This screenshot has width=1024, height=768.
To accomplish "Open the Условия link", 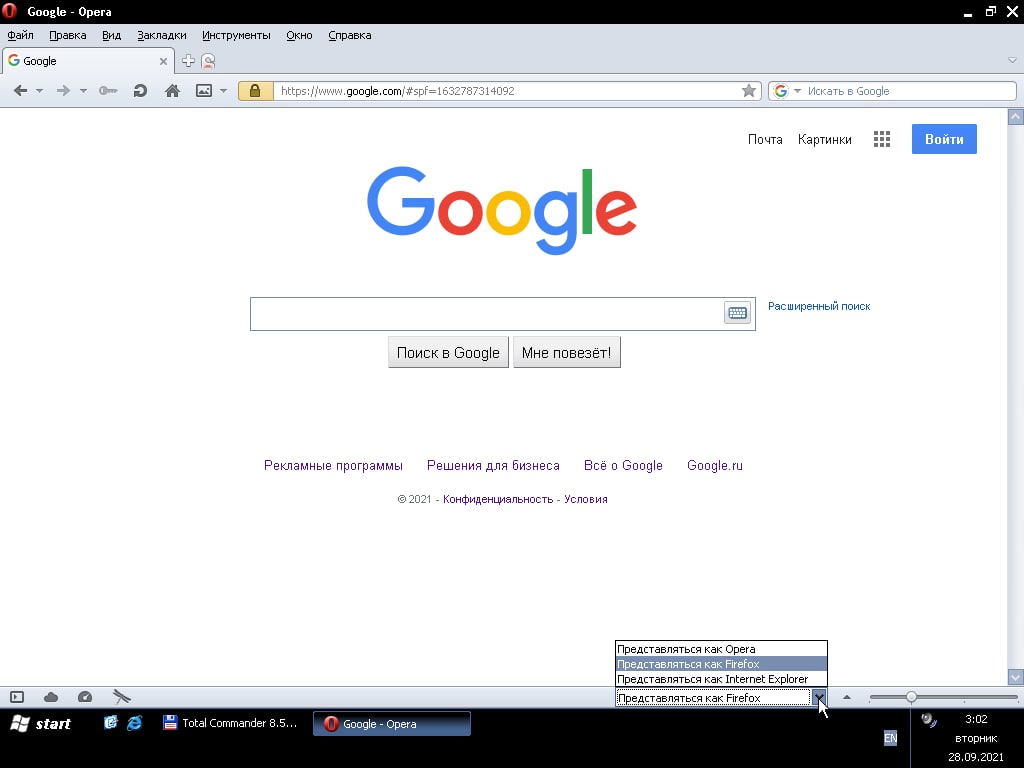I will click(586, 500).
